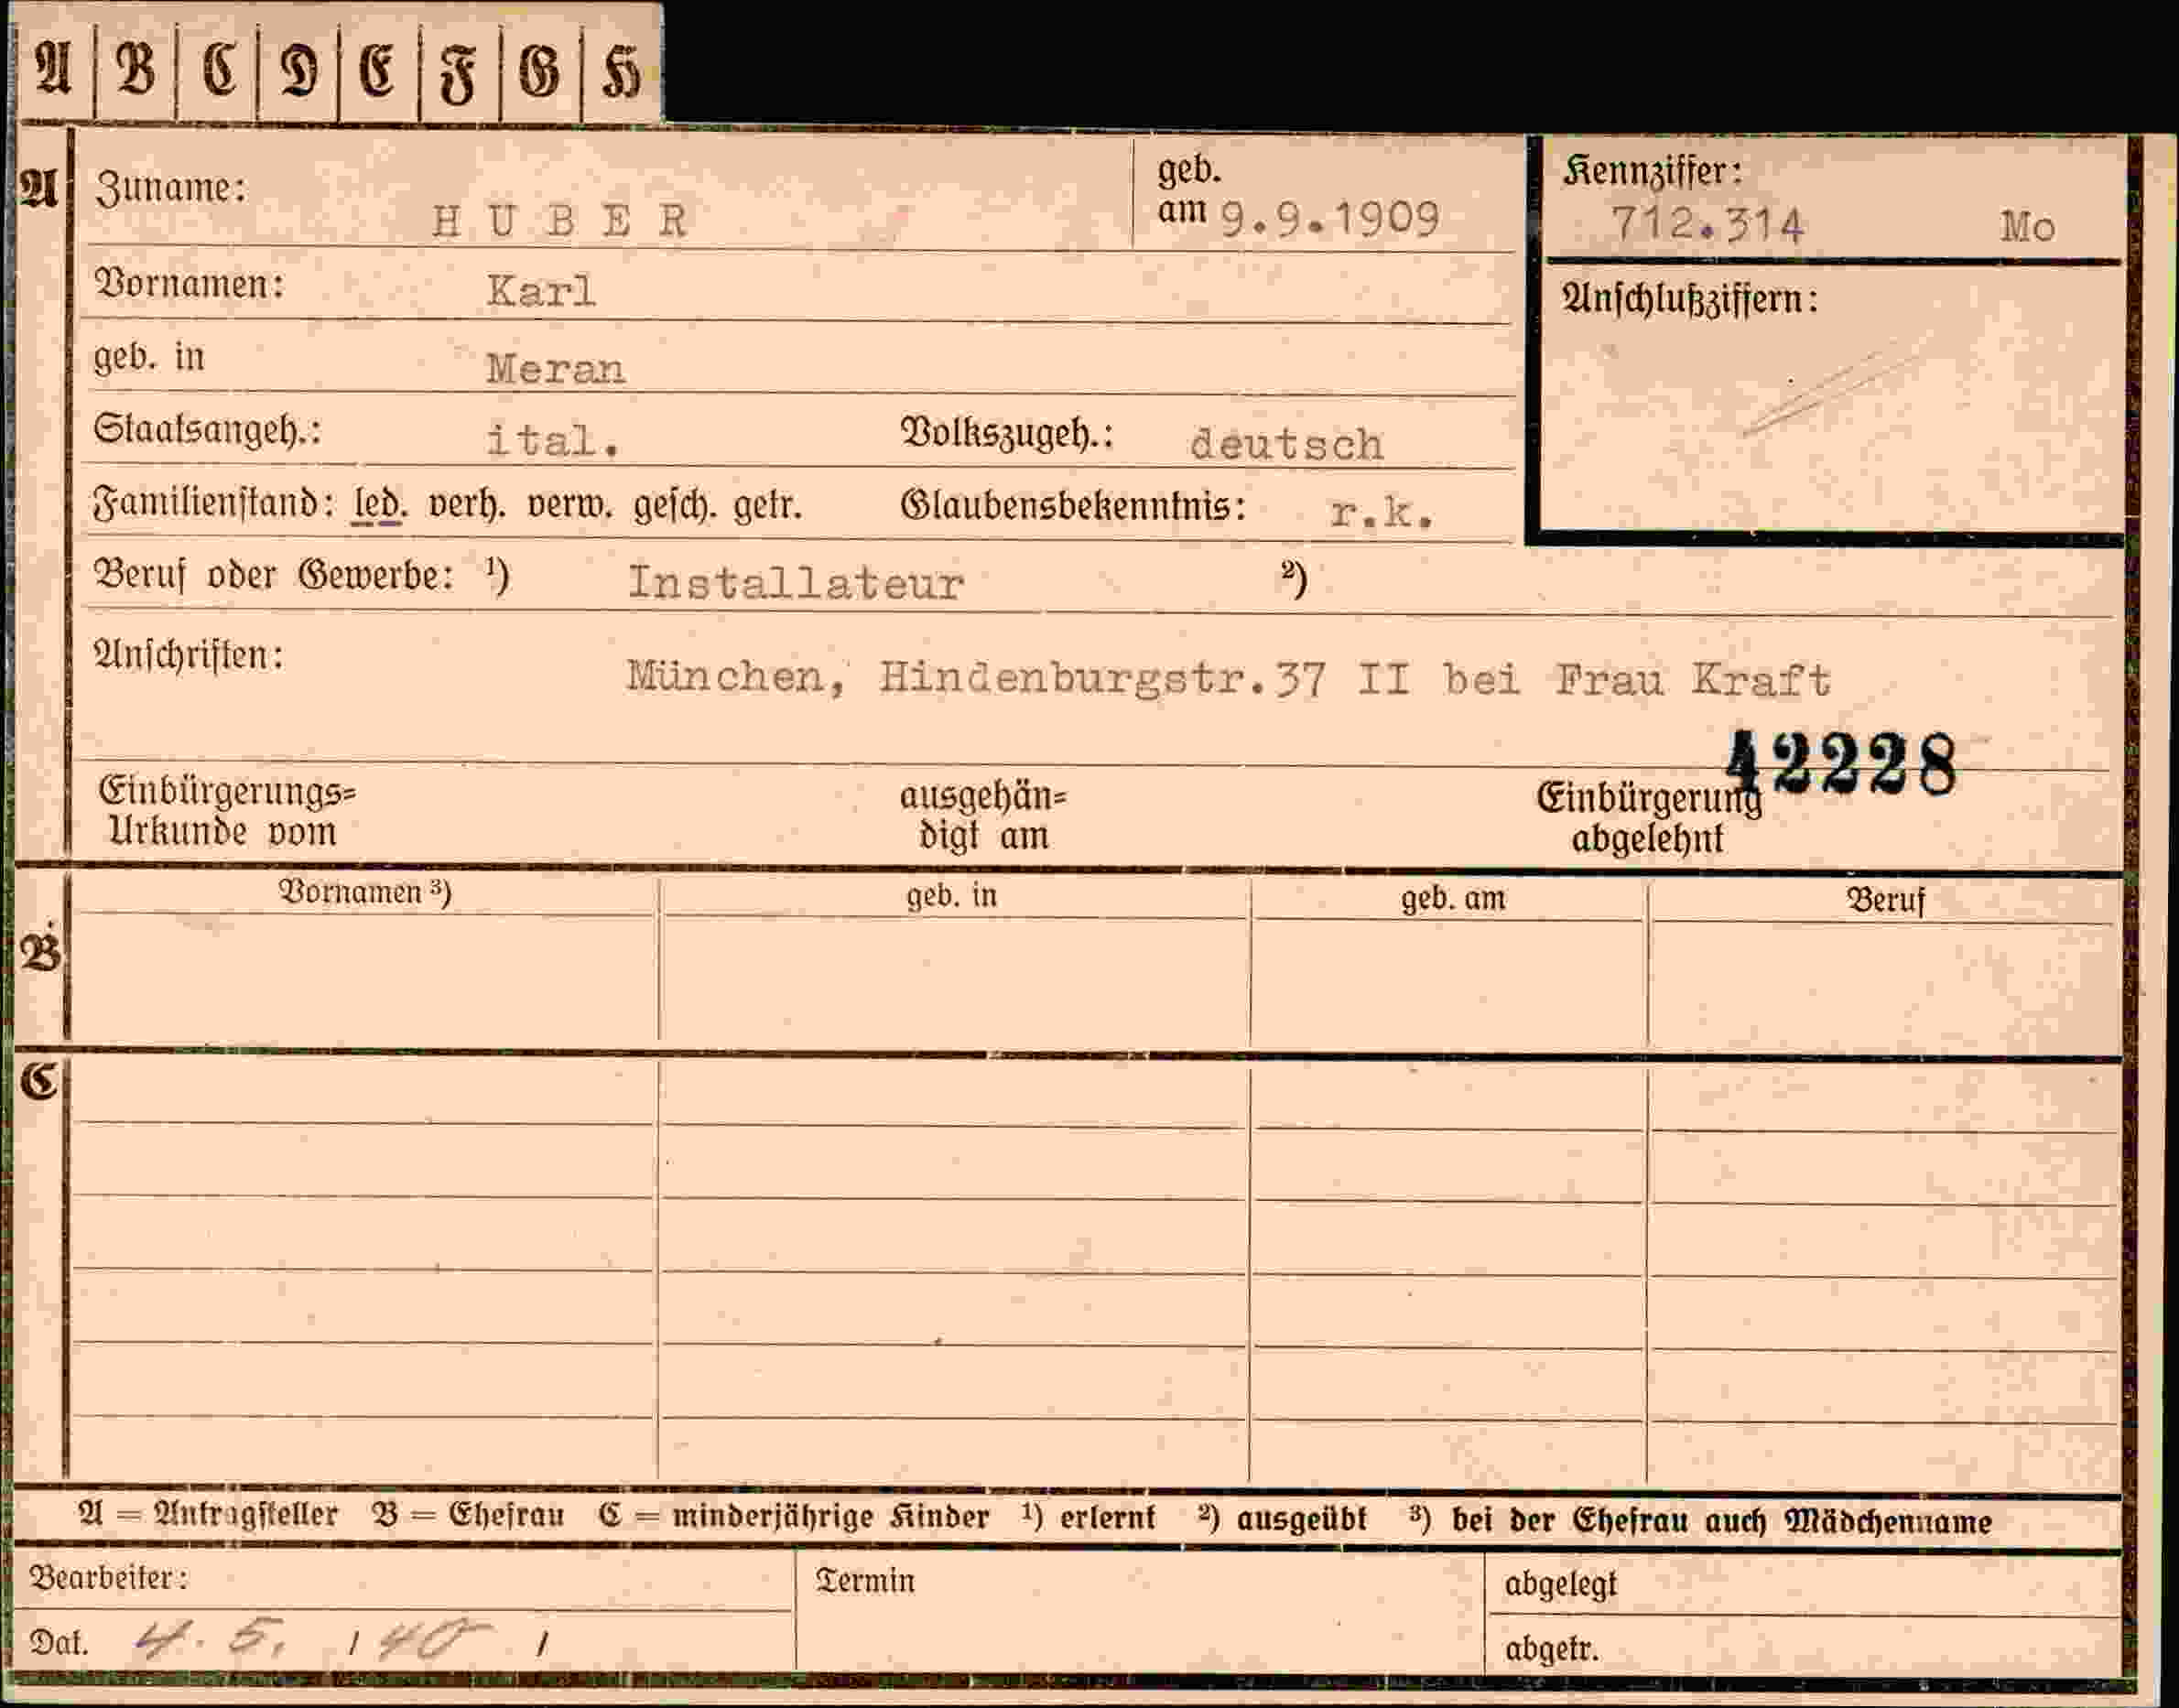The image size is (2179, 1708).
Task: Click the index tab letter G
Action: [539, 73]
